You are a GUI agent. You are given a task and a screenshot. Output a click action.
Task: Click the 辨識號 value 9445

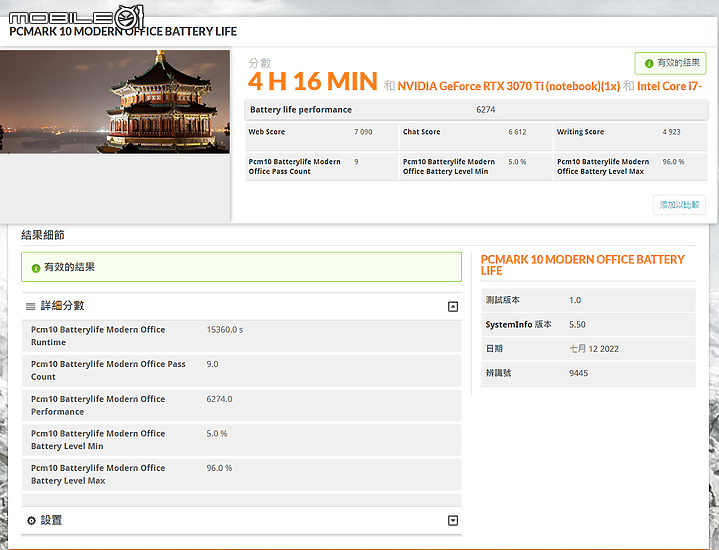tap(578, 373)
